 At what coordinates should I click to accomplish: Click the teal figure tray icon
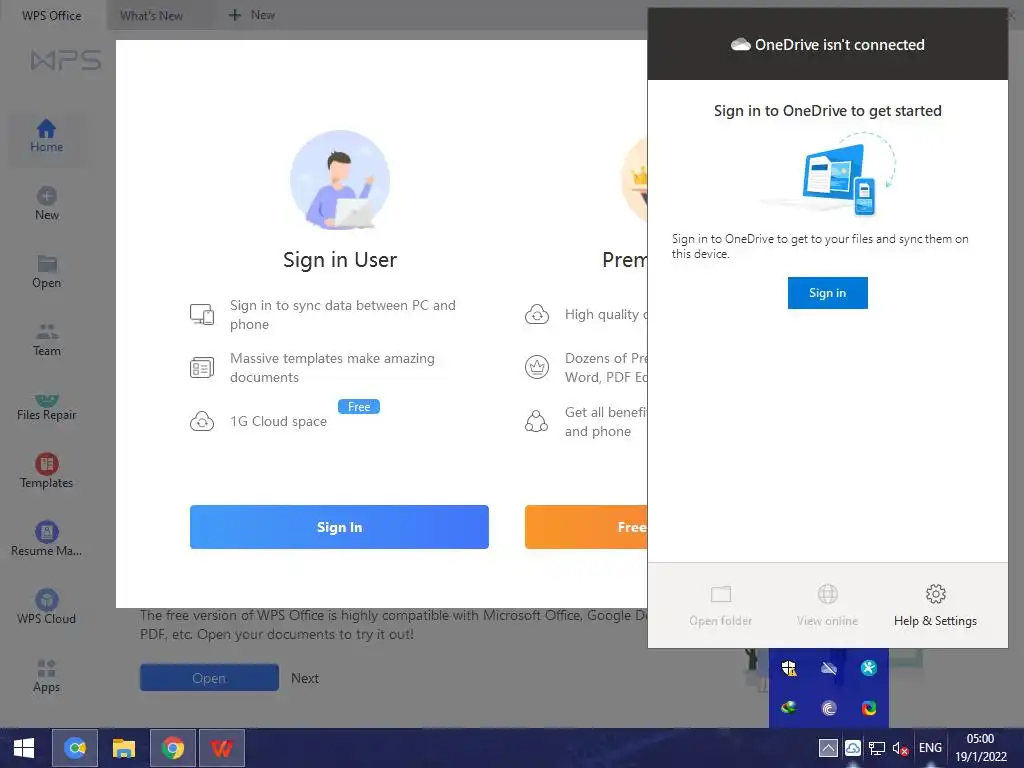(869, 668)
